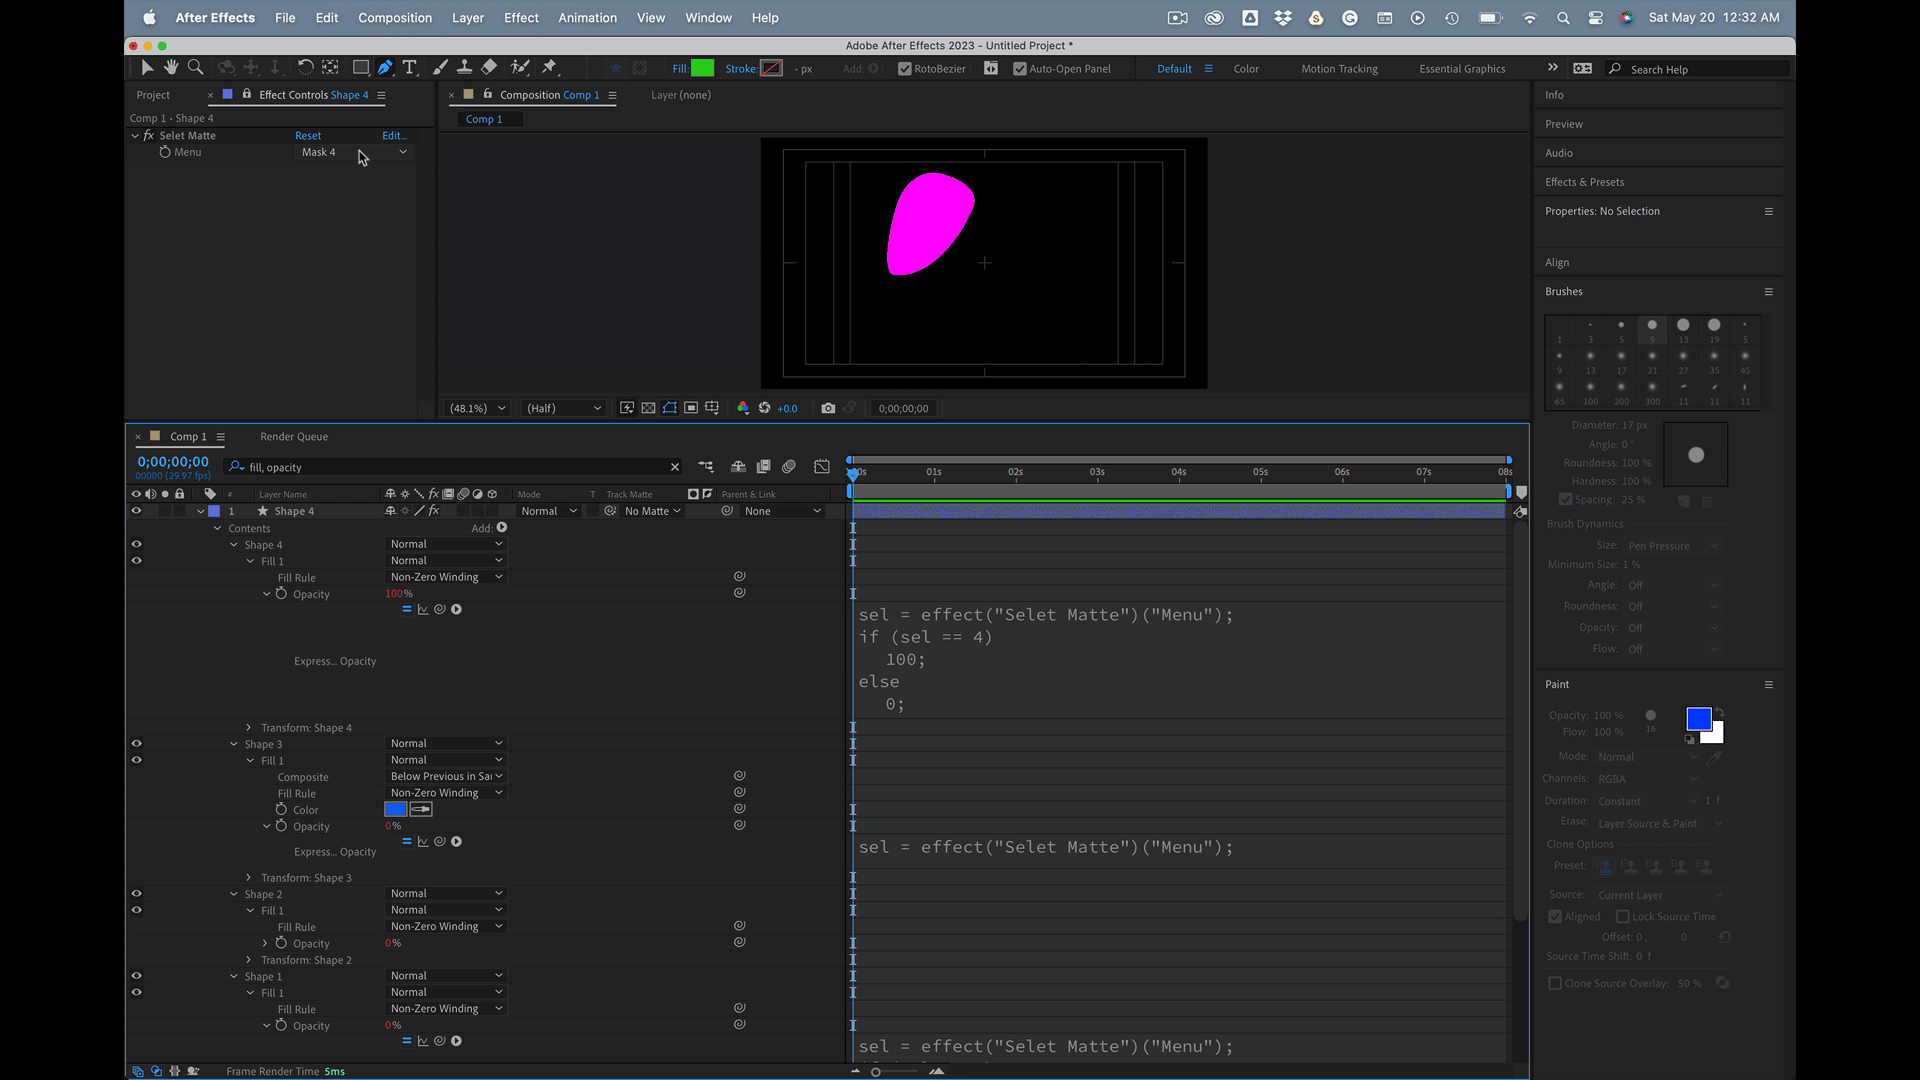This screenshot has height=1080, width=1920.
Task: Click the snapshot camera icon in viewer
Action: [x=828, y=408]
